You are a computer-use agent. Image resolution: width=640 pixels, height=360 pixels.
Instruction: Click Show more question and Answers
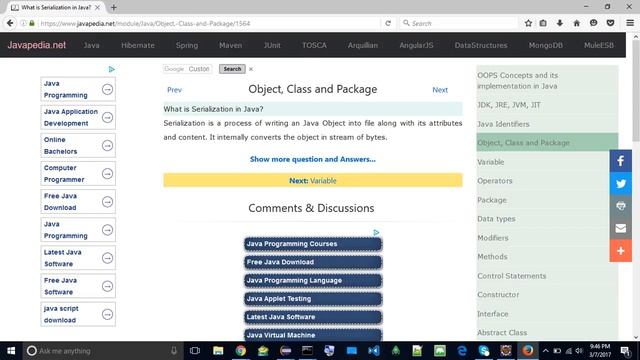313,159
